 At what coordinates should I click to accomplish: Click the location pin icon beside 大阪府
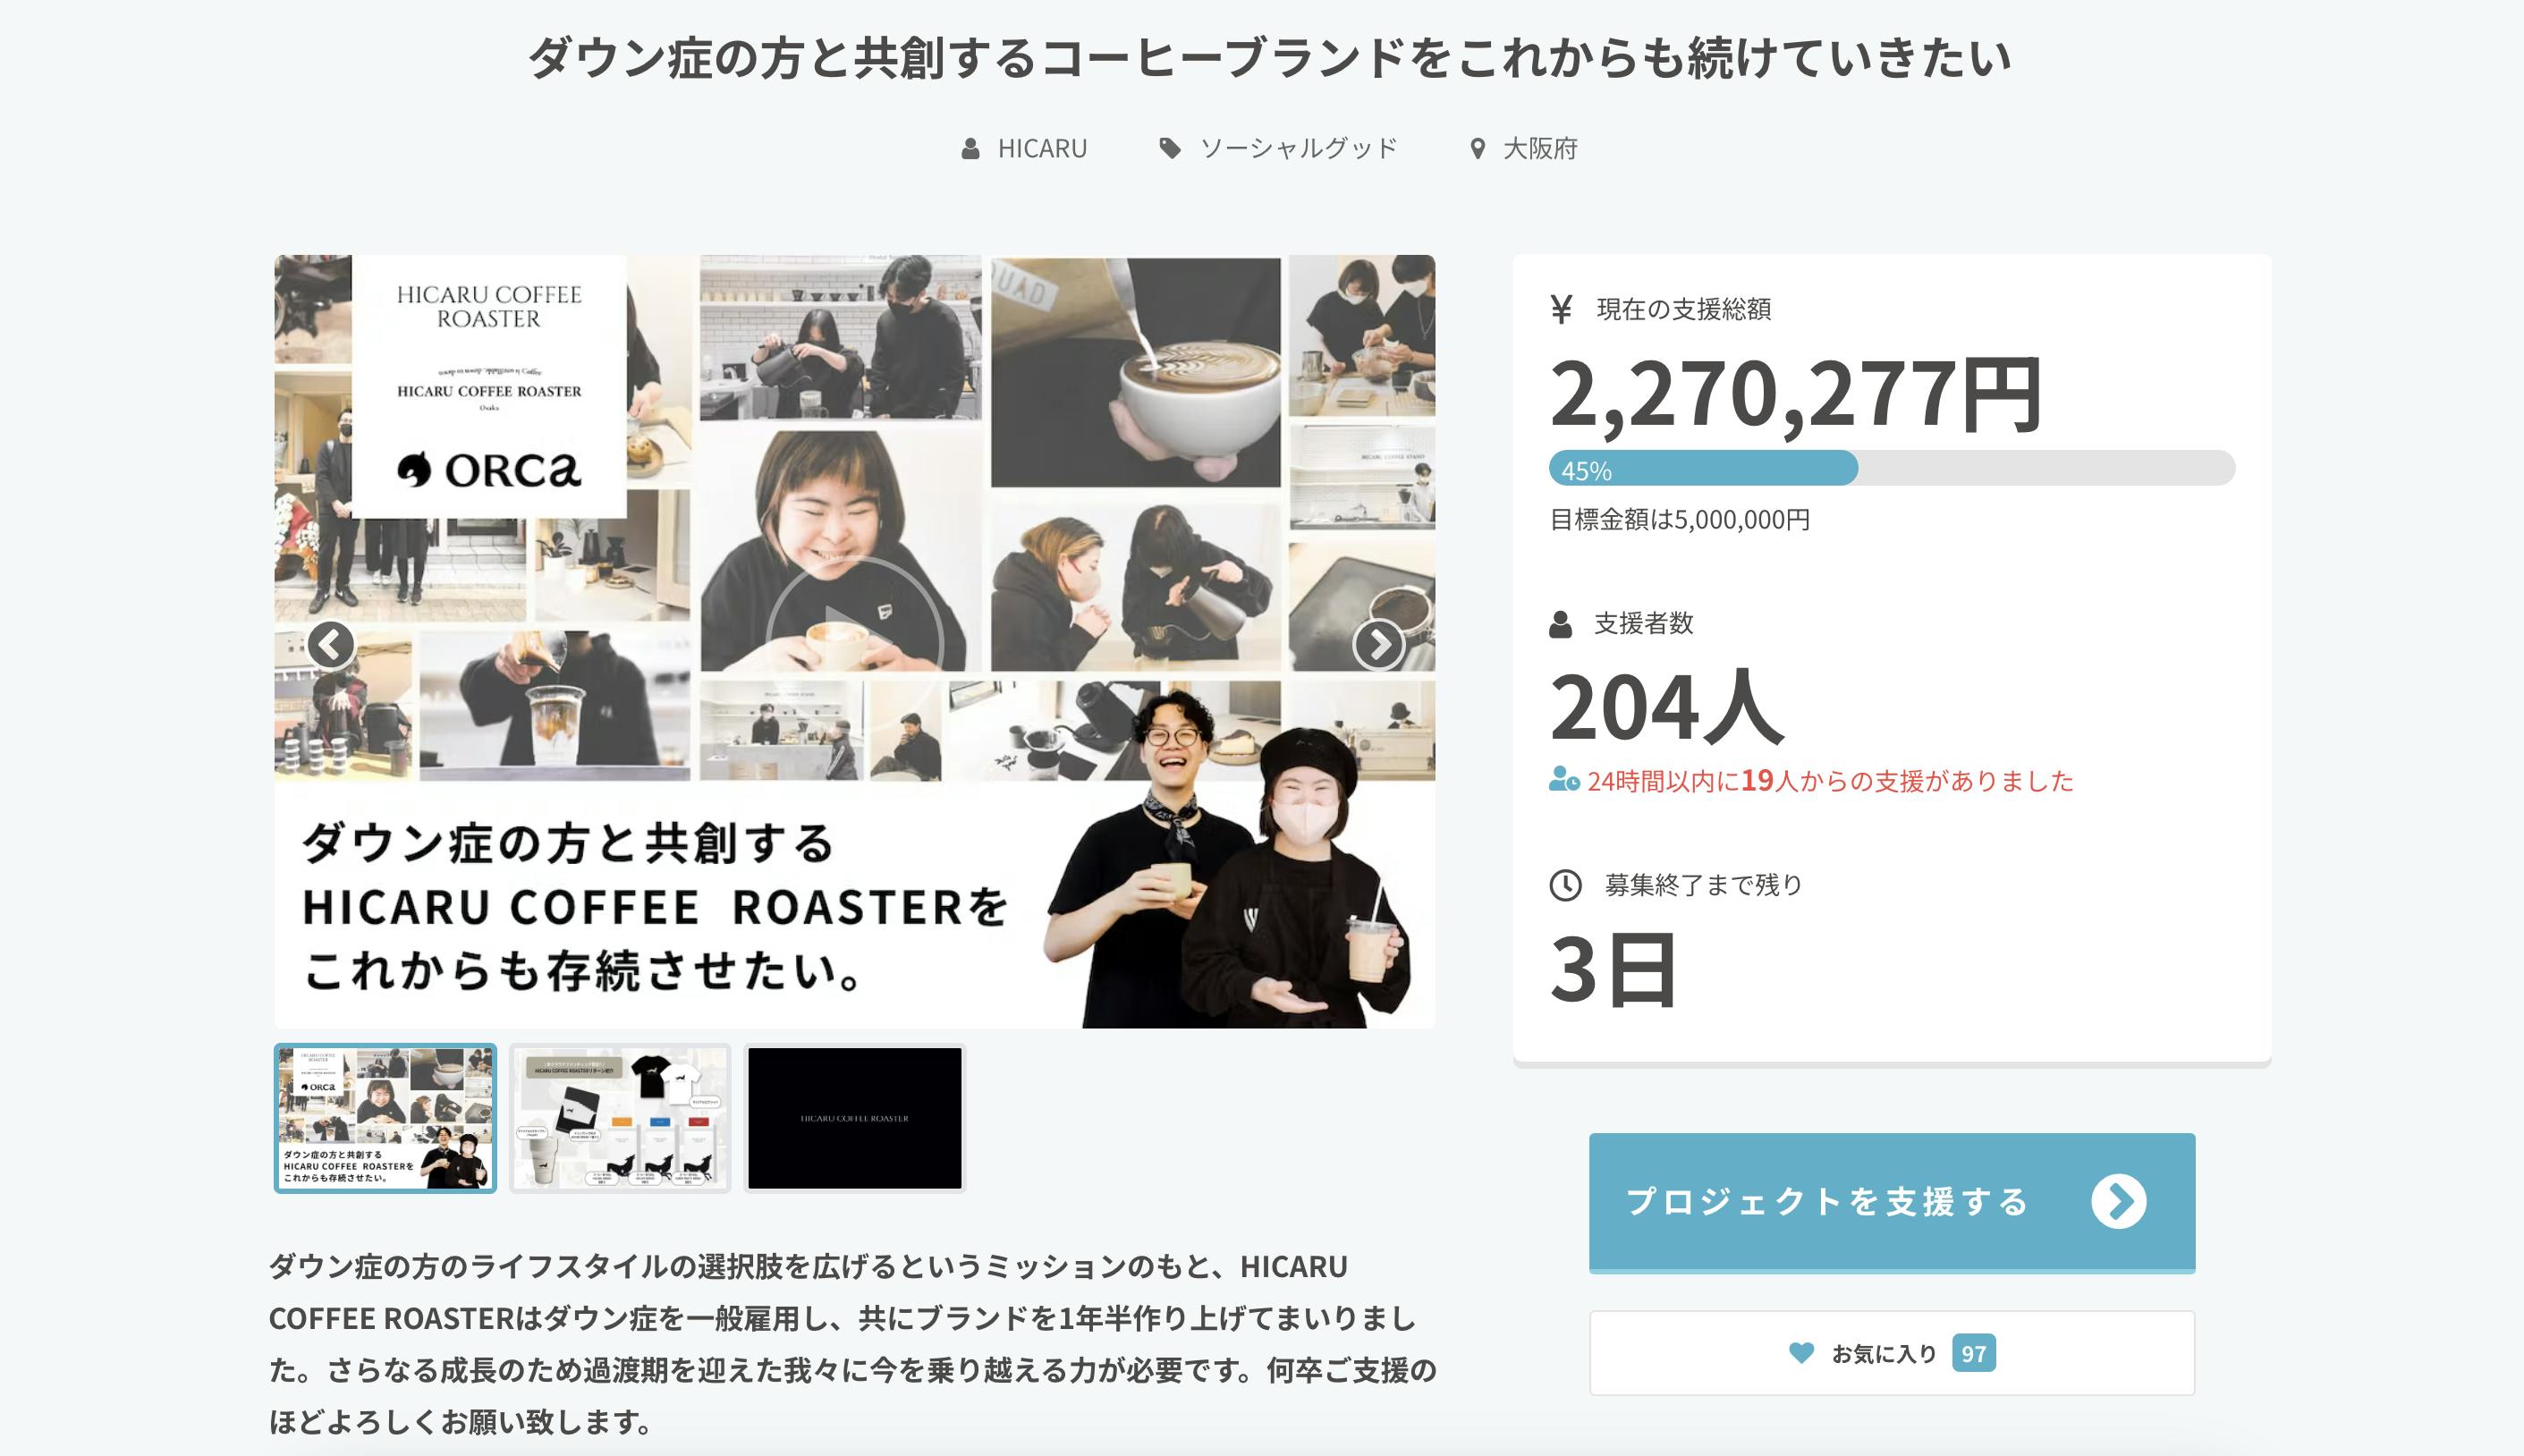click(x=1477, y=149)
